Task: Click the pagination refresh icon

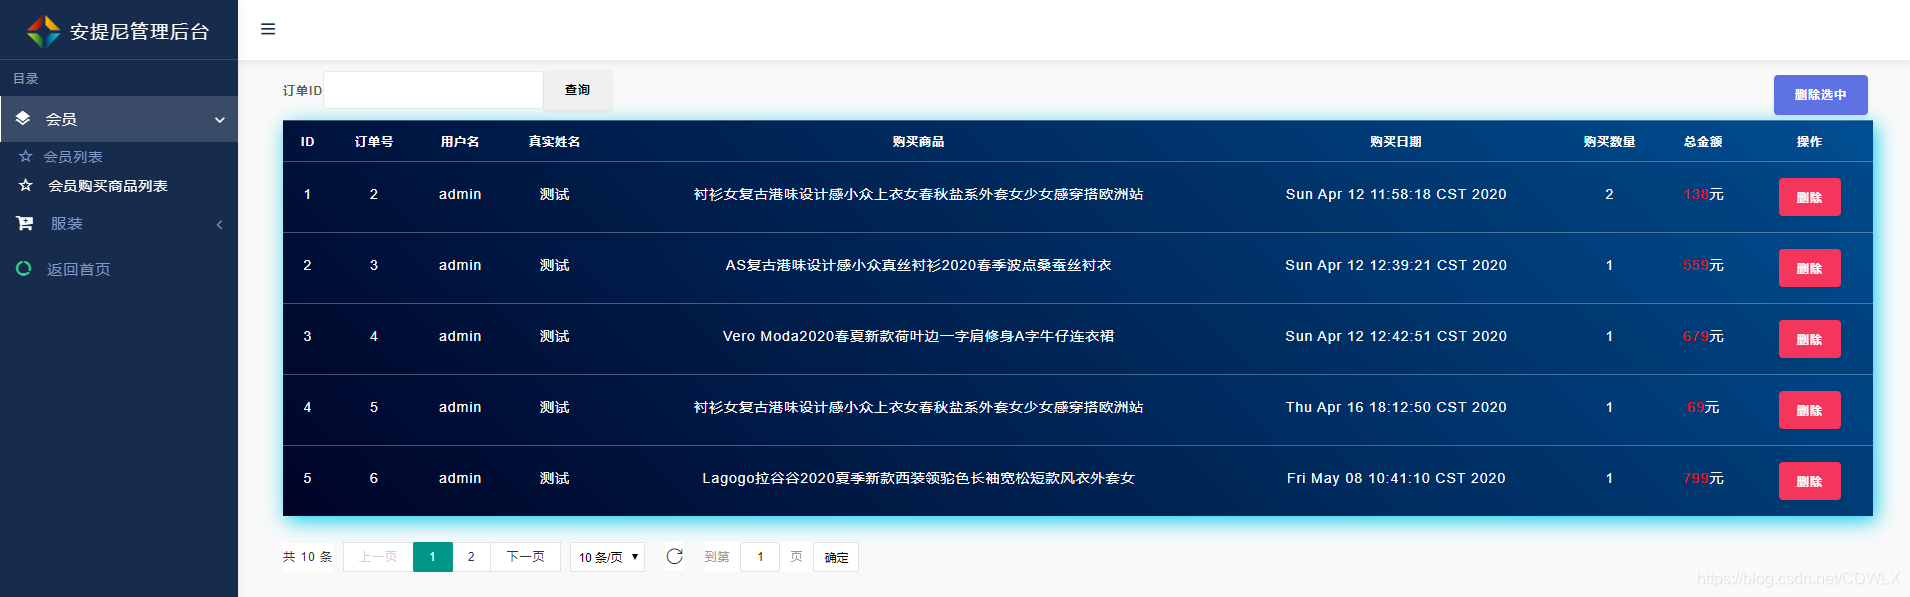Action: (675, 556)
